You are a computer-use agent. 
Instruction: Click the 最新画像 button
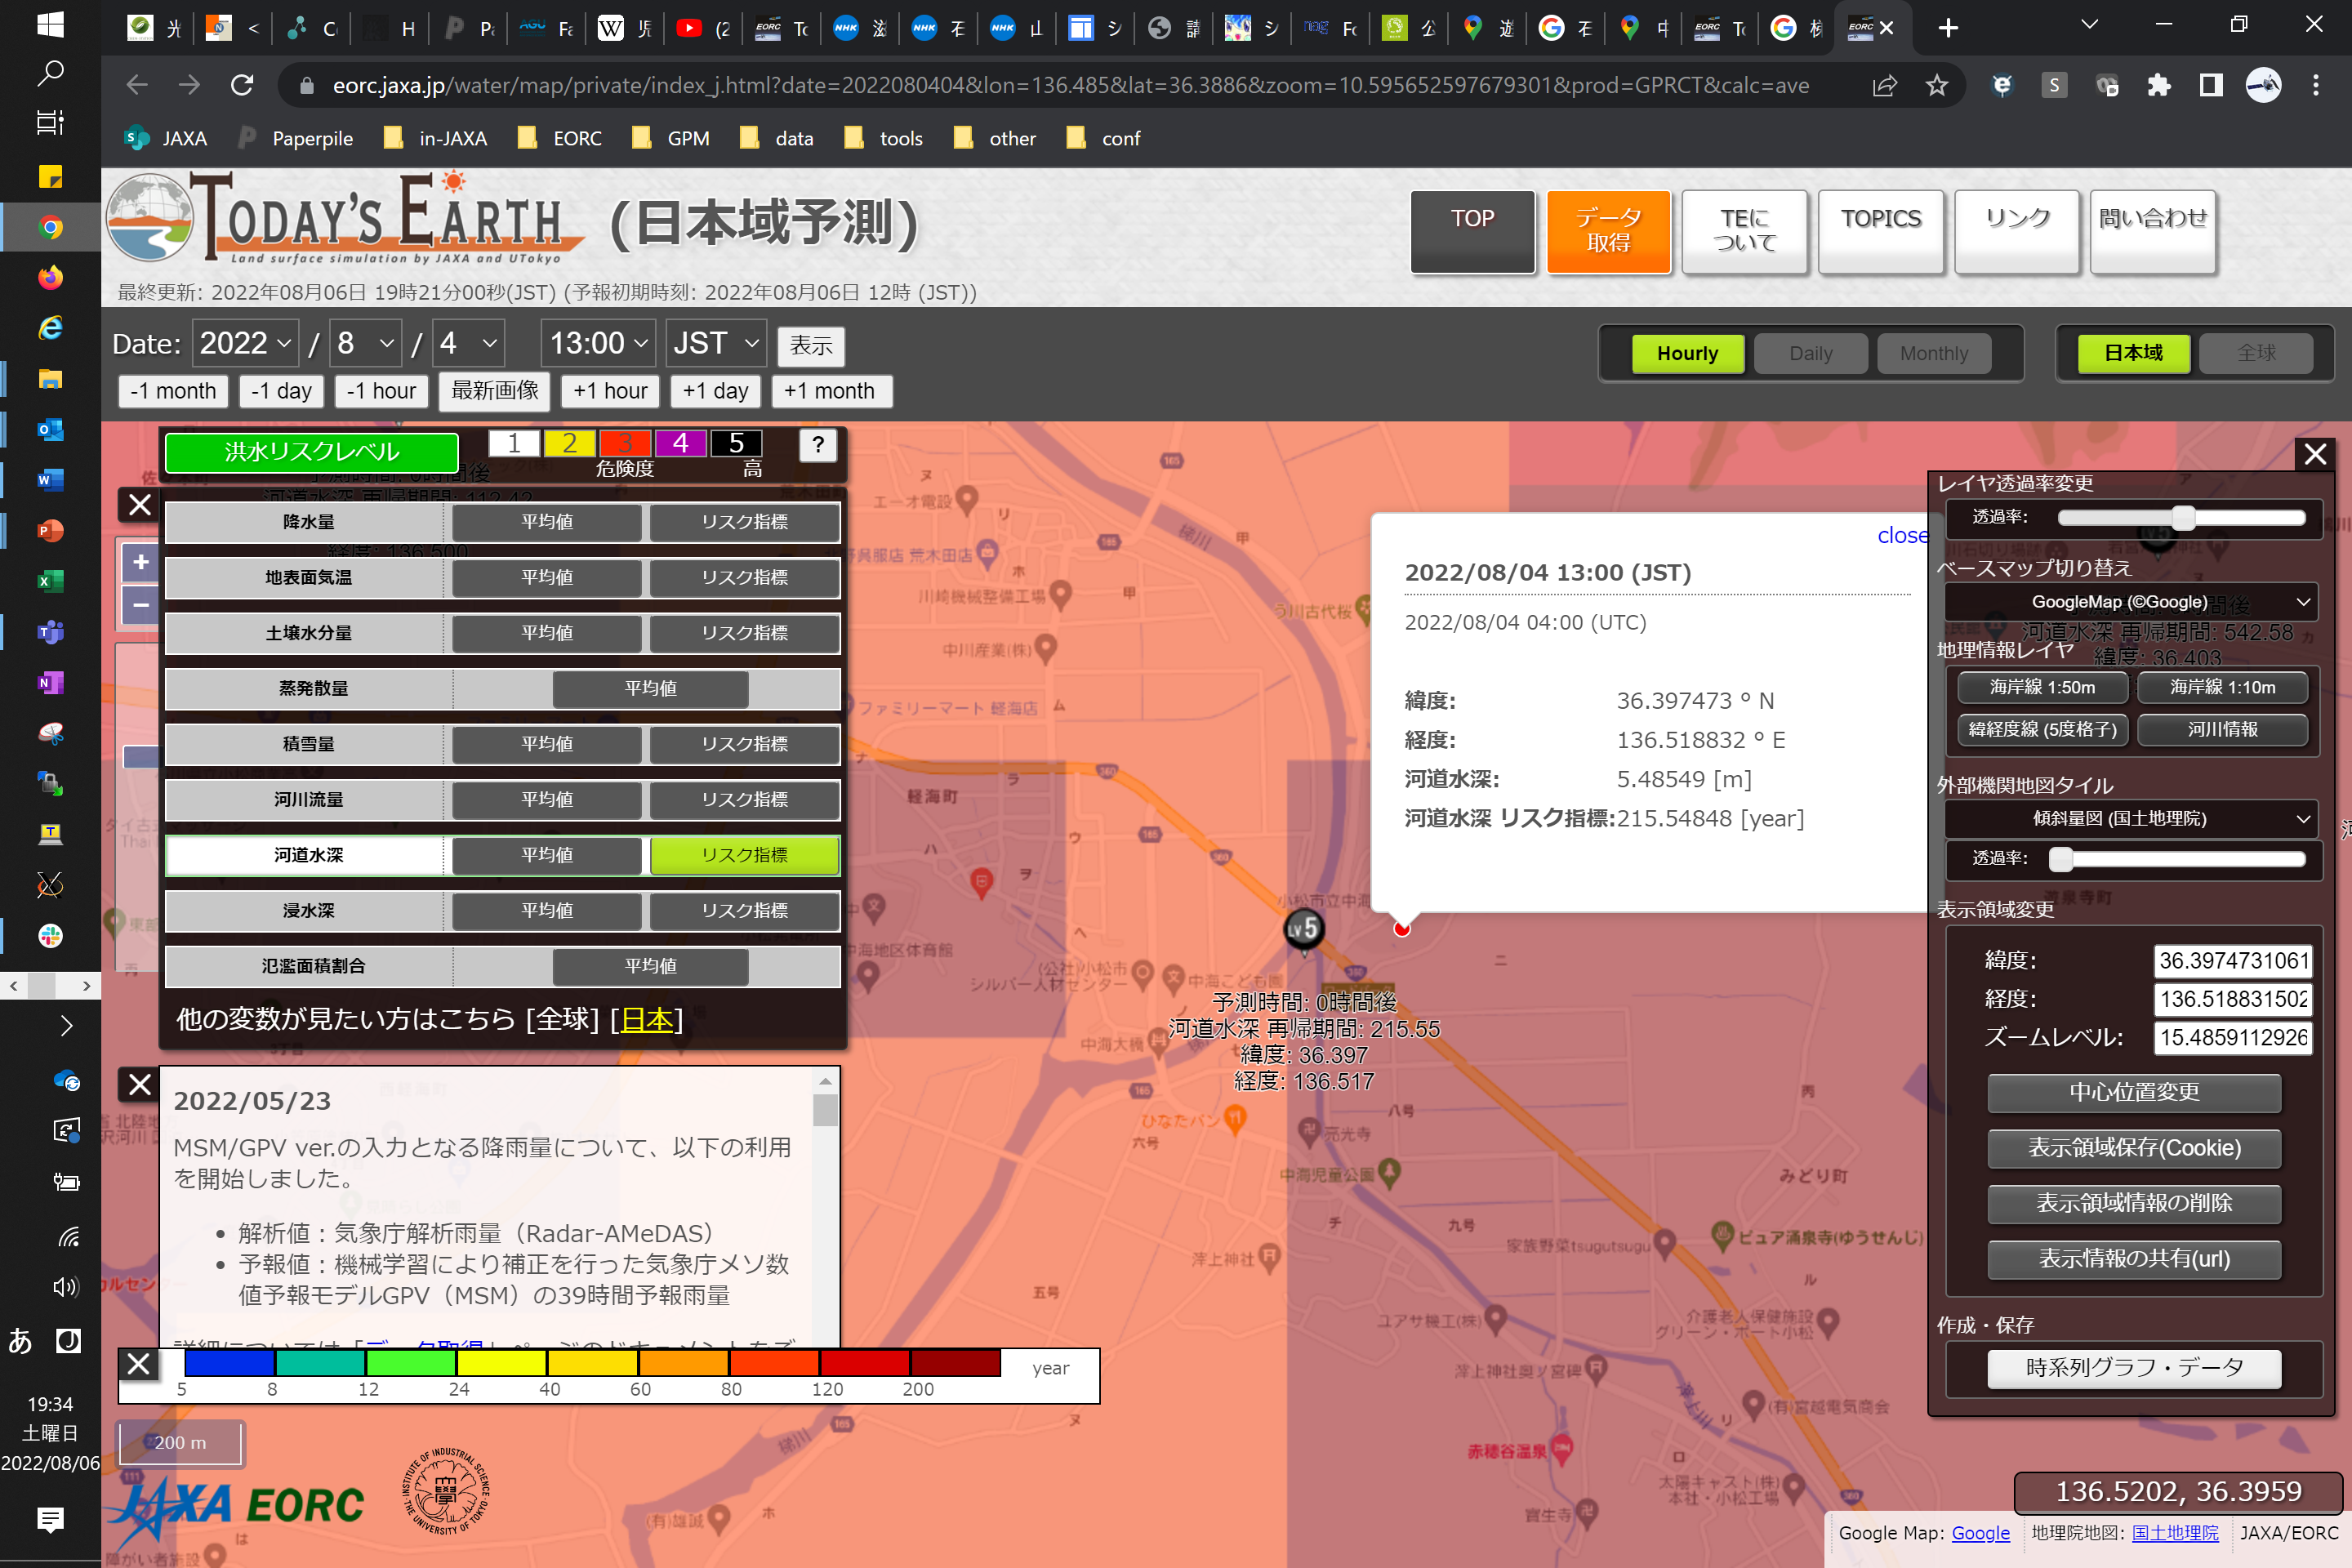[494, 391]
